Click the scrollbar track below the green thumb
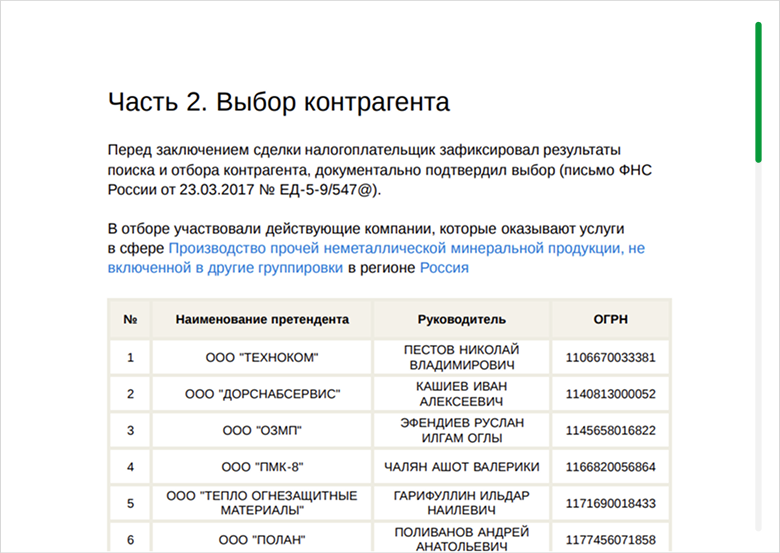 (x=759, y=350)
